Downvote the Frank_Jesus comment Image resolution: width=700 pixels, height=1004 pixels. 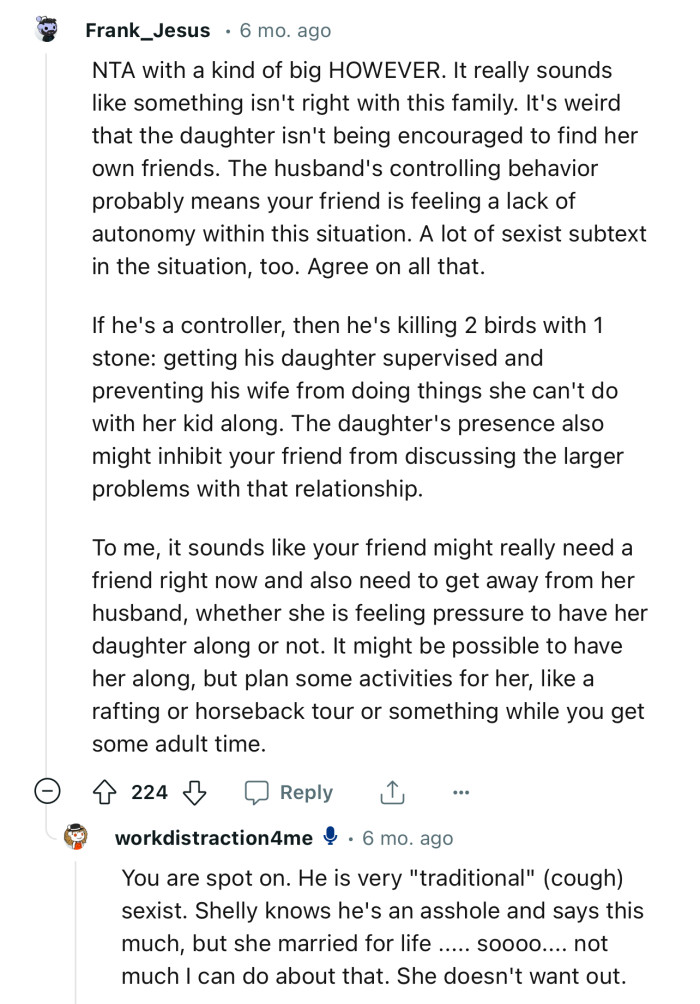(194, 792)
